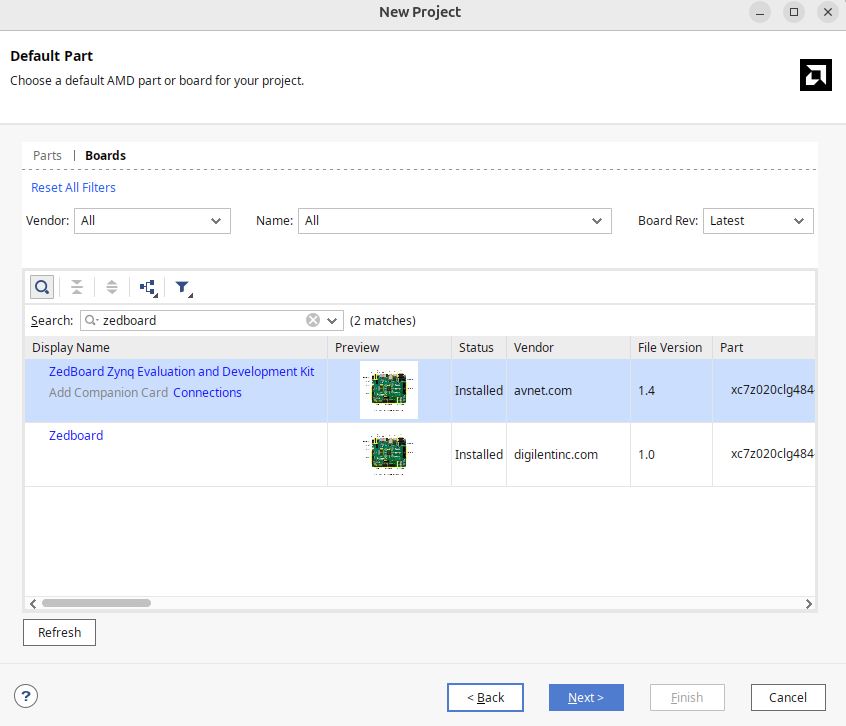Click the Expand All toolbar icon

pos(112,287)
